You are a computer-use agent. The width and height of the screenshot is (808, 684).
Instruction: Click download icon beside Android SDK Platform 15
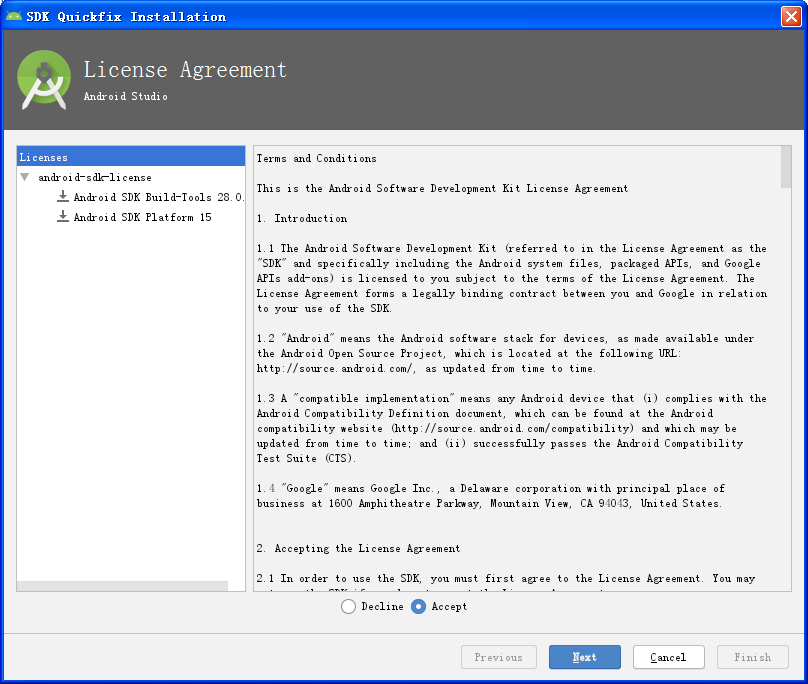(63, 216)
